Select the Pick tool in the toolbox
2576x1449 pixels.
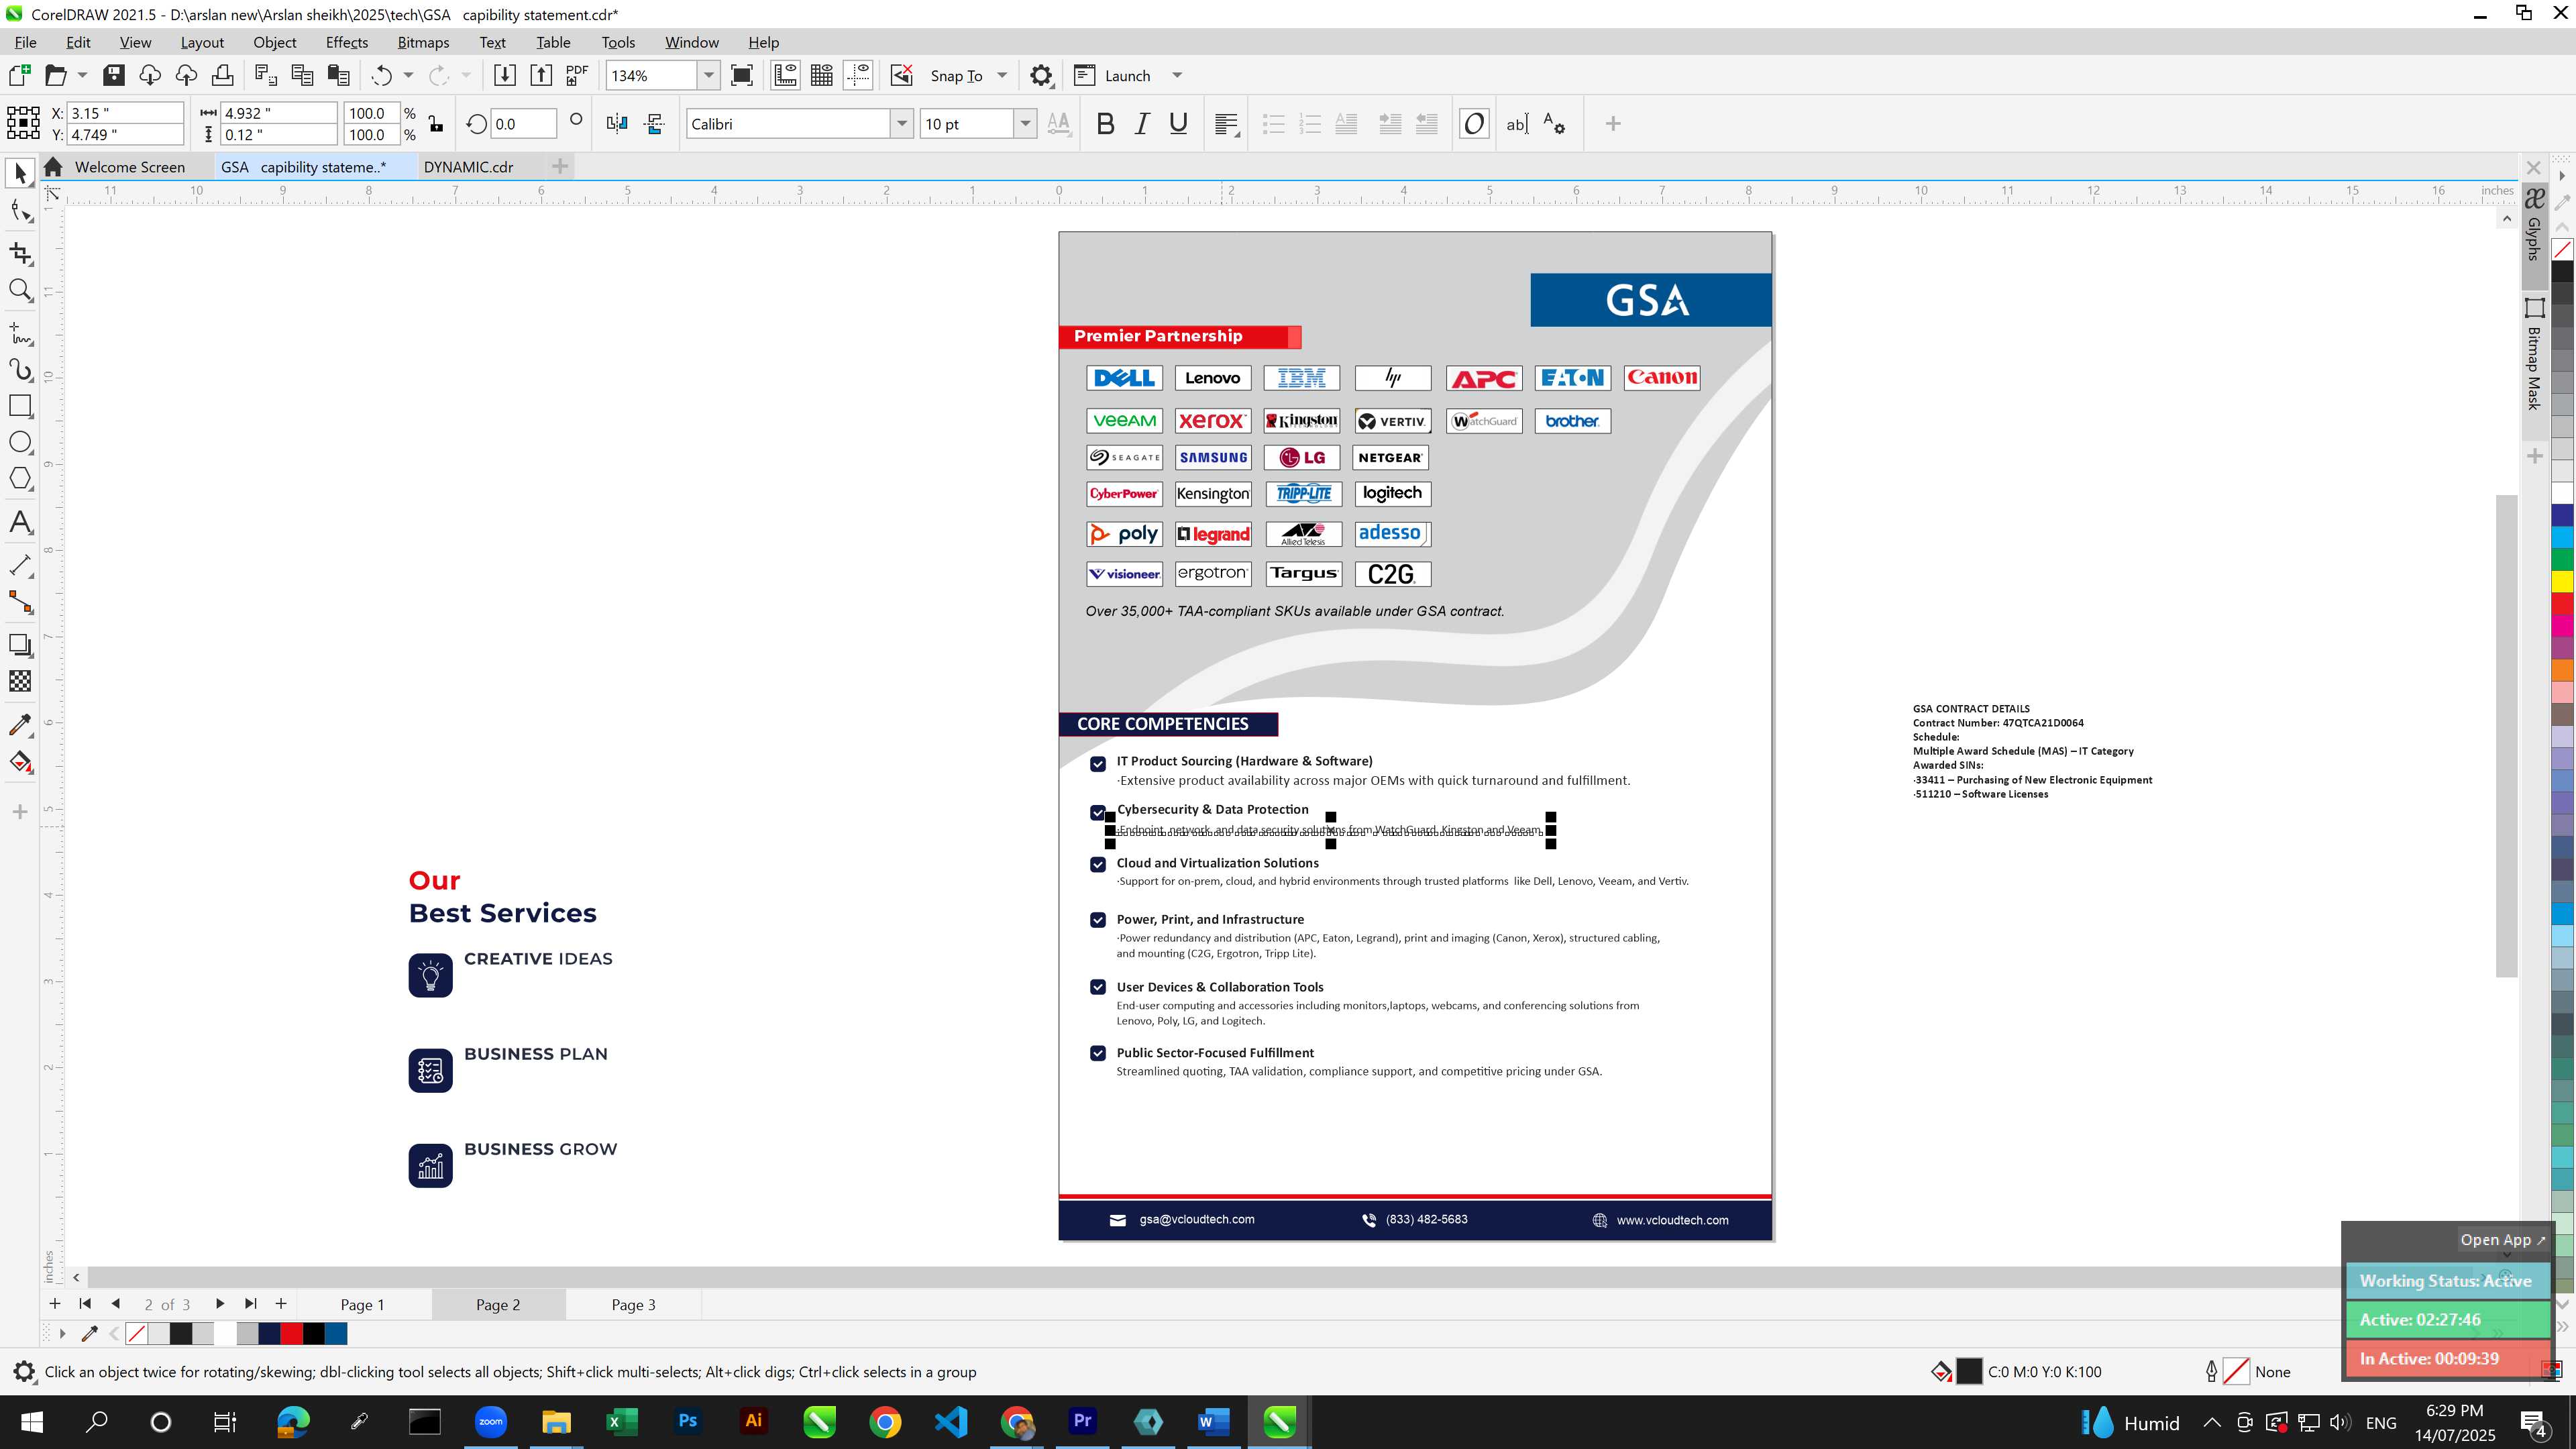pos(20,173)
